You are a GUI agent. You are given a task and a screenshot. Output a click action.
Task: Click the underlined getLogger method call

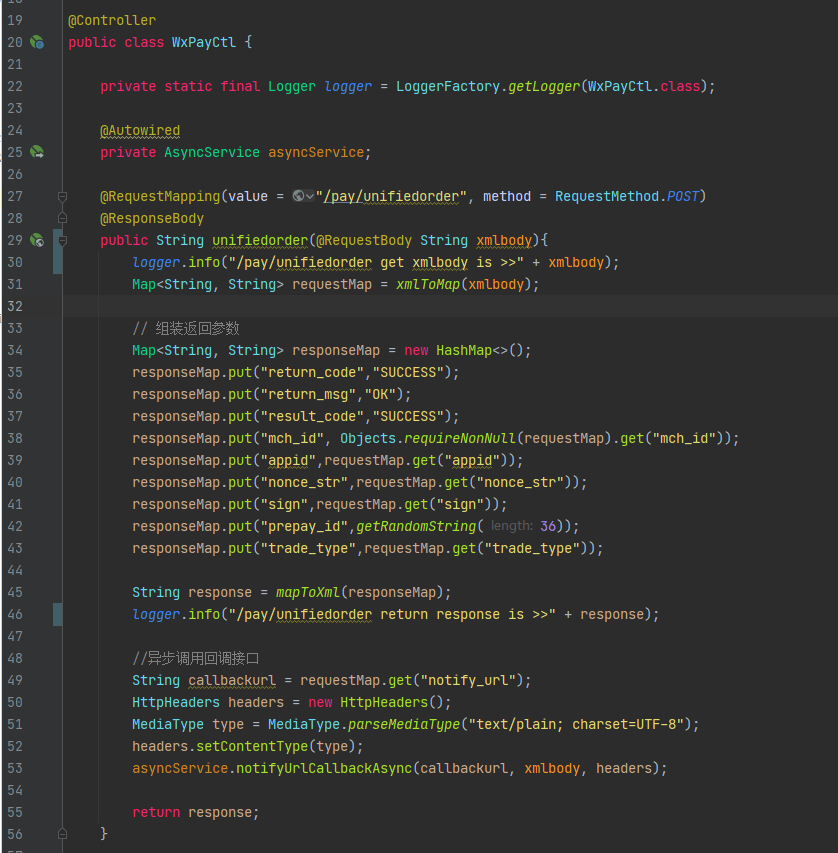click(543, 86)
